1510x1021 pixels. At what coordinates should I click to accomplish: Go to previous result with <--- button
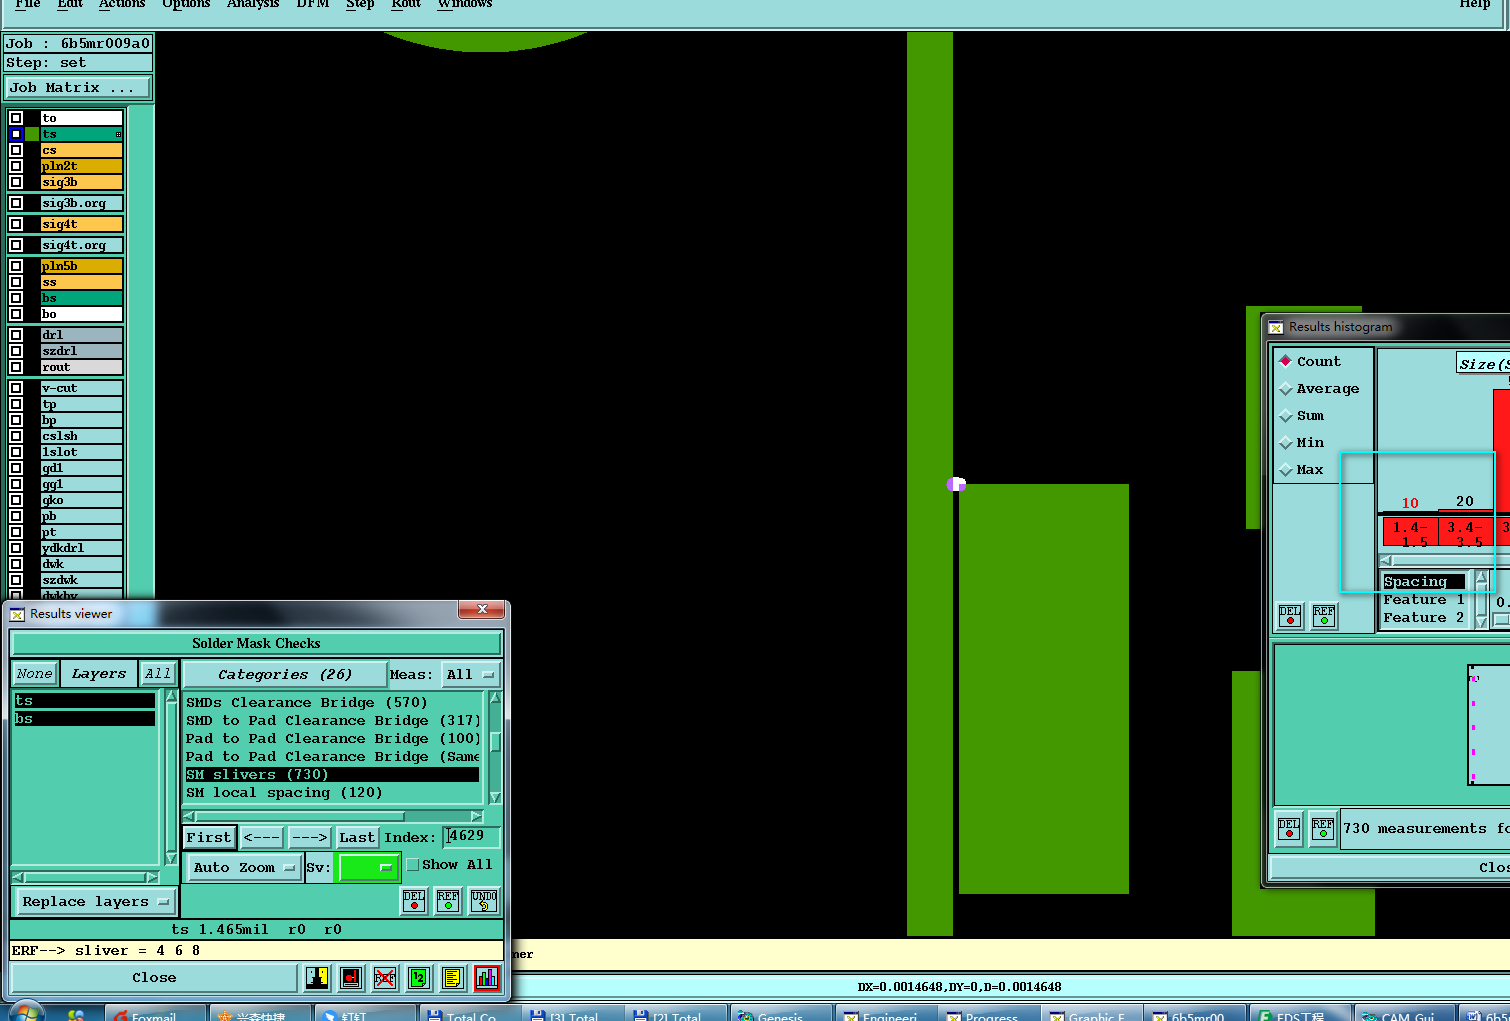[x=262, y=838]
